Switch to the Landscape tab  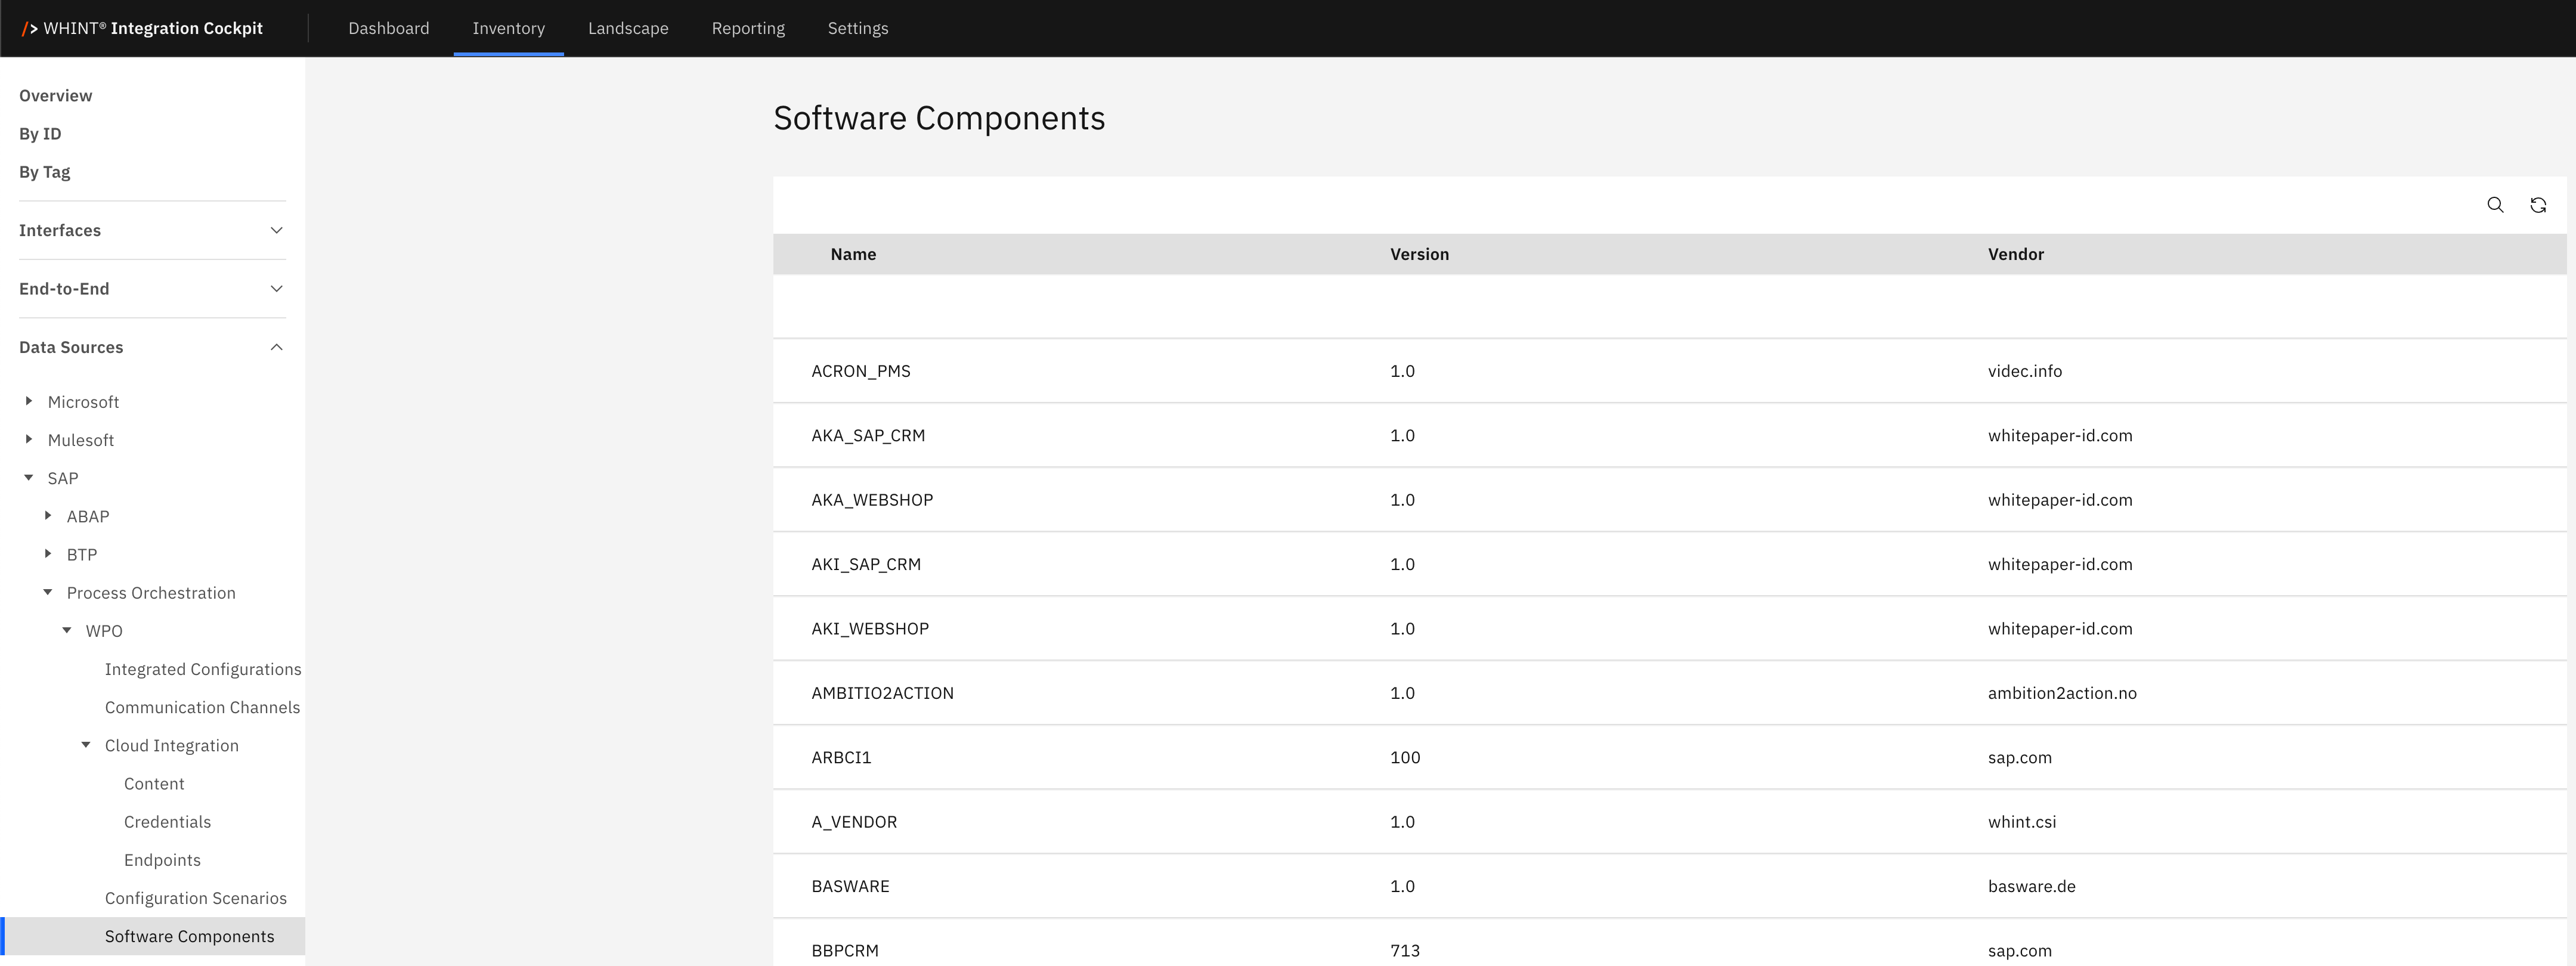pyautogui.click(x=628, y=28)
